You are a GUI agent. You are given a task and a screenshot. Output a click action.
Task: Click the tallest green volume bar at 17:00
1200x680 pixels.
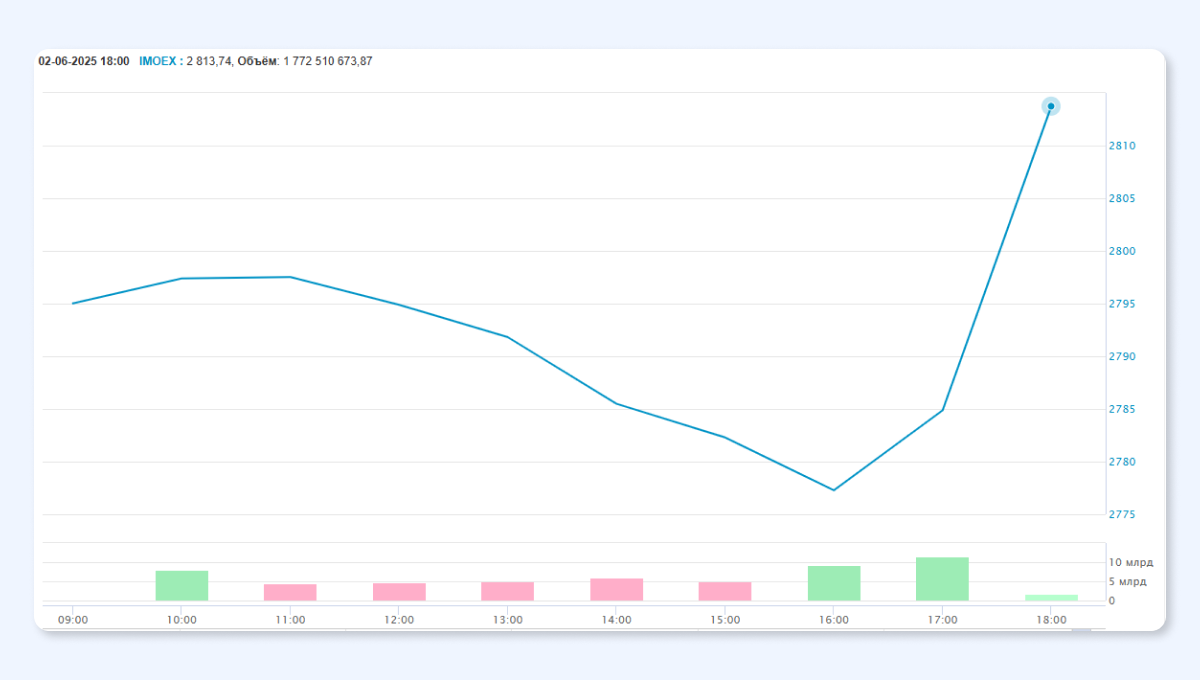942,579
